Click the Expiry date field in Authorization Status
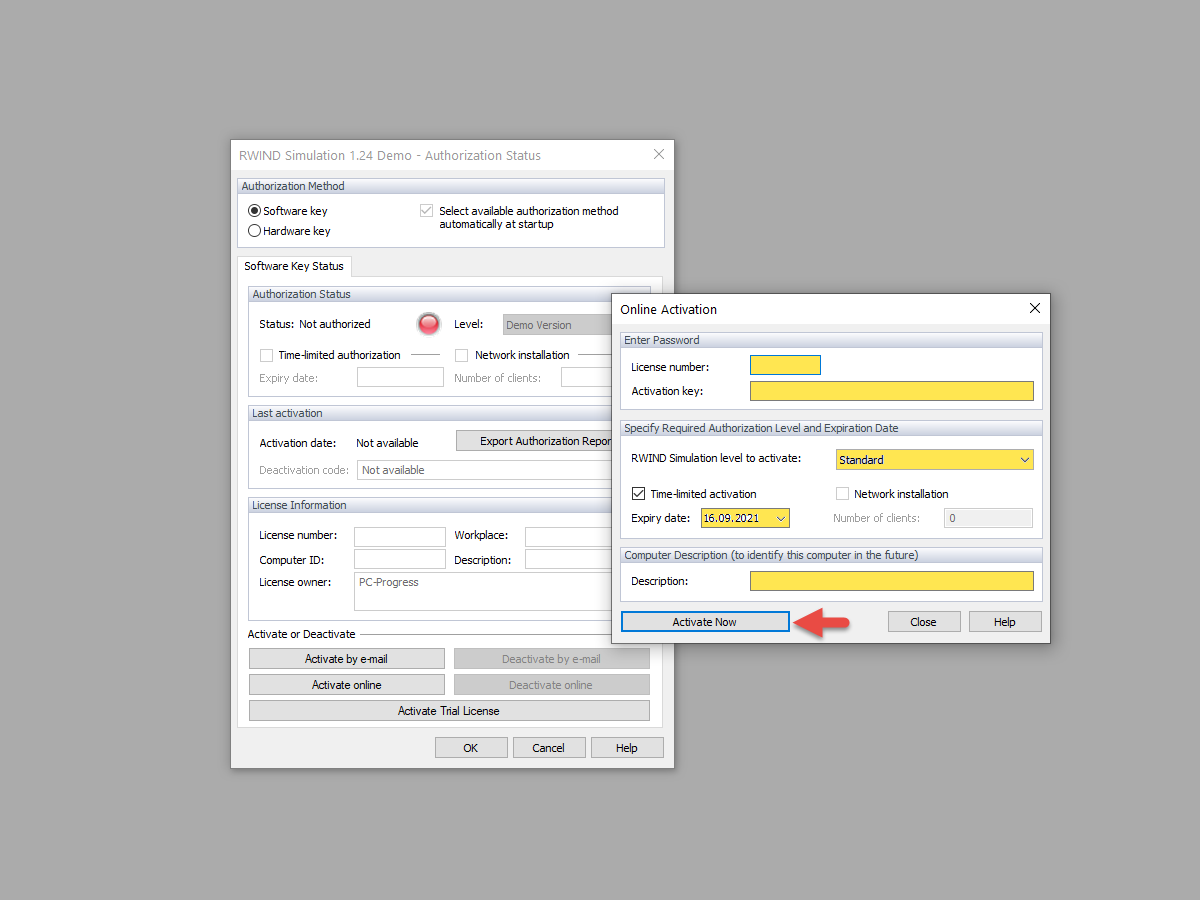This screenshot has width=1200, height=900. 400,377
